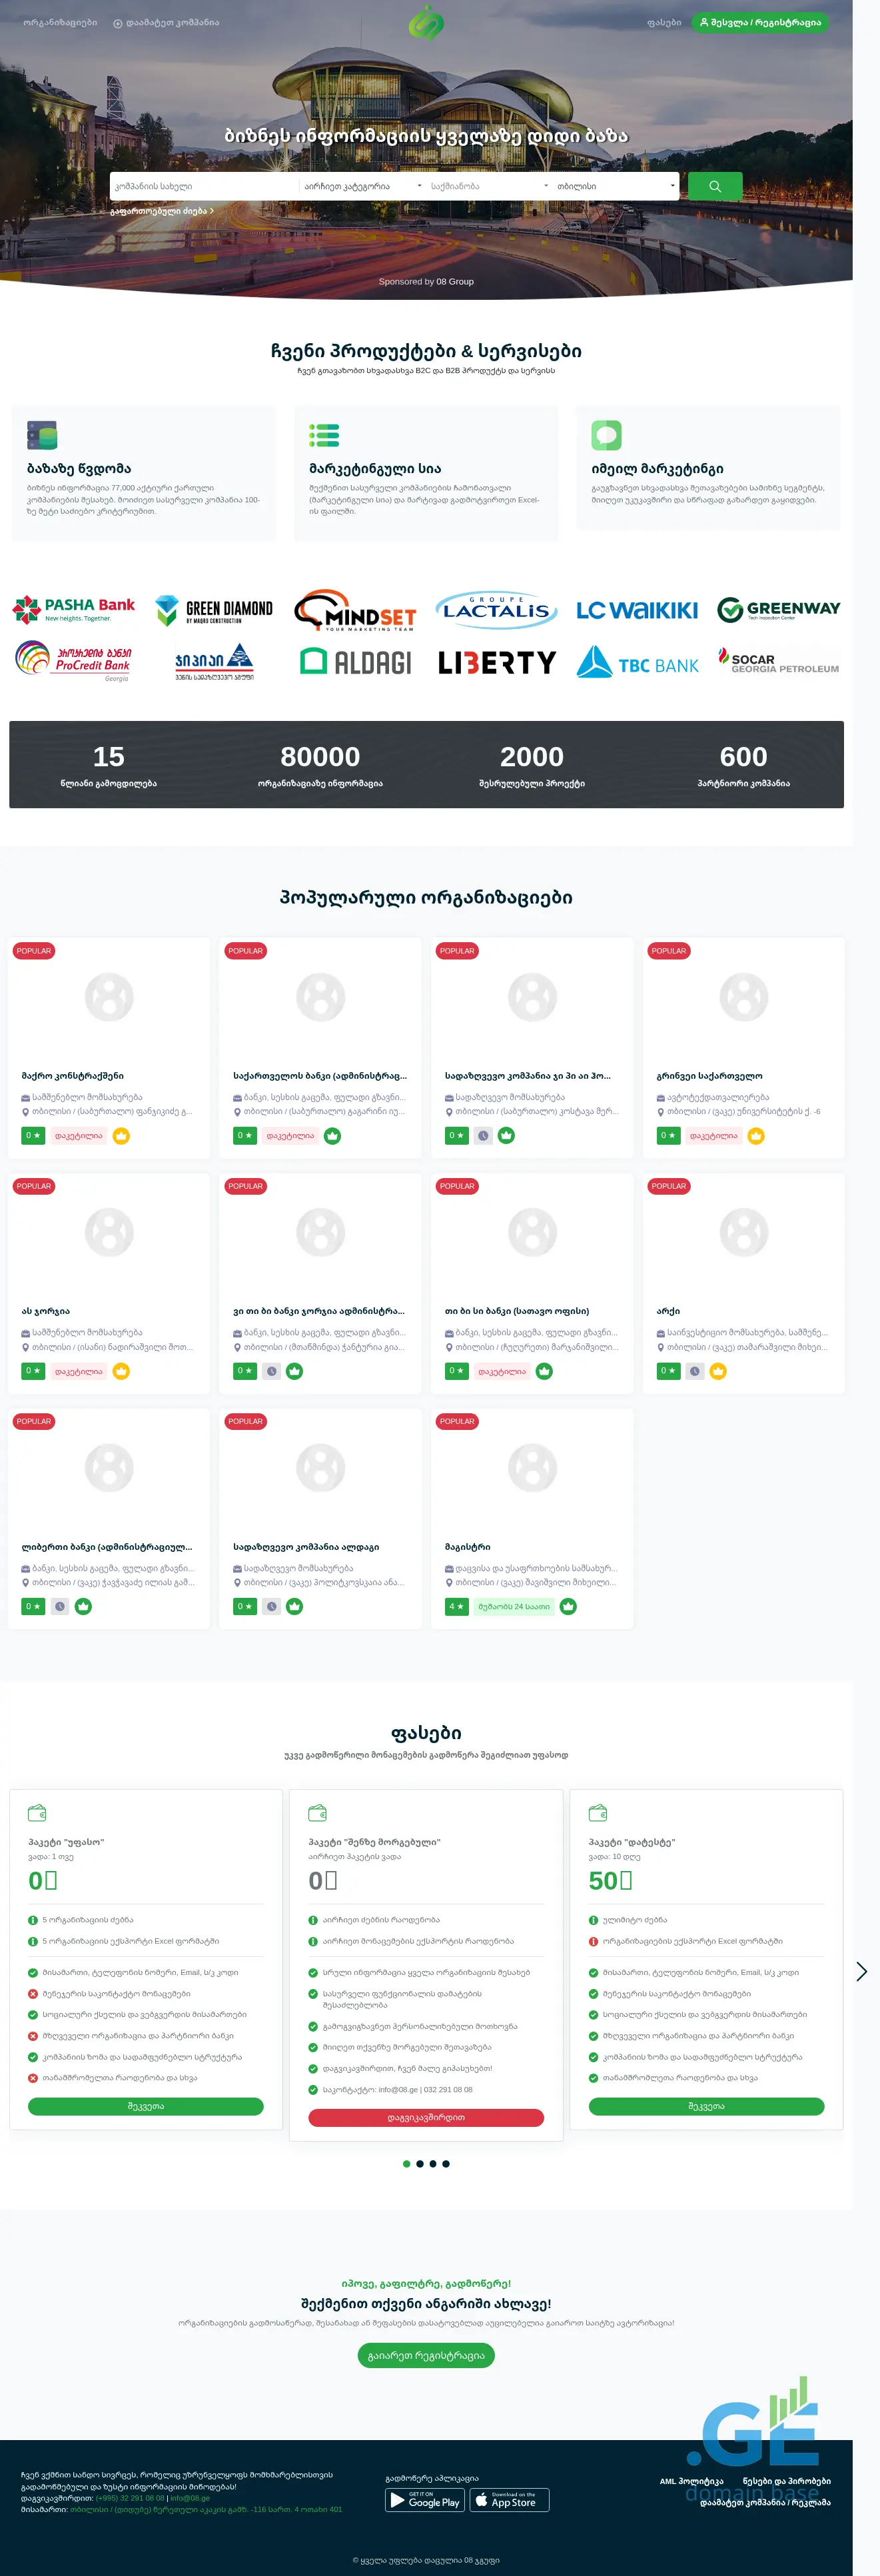This screenshot has height=2576, width=880.
Task: Click the 'შესვლა / რეგისტრაცია' login button
Action: click(759, 22)
